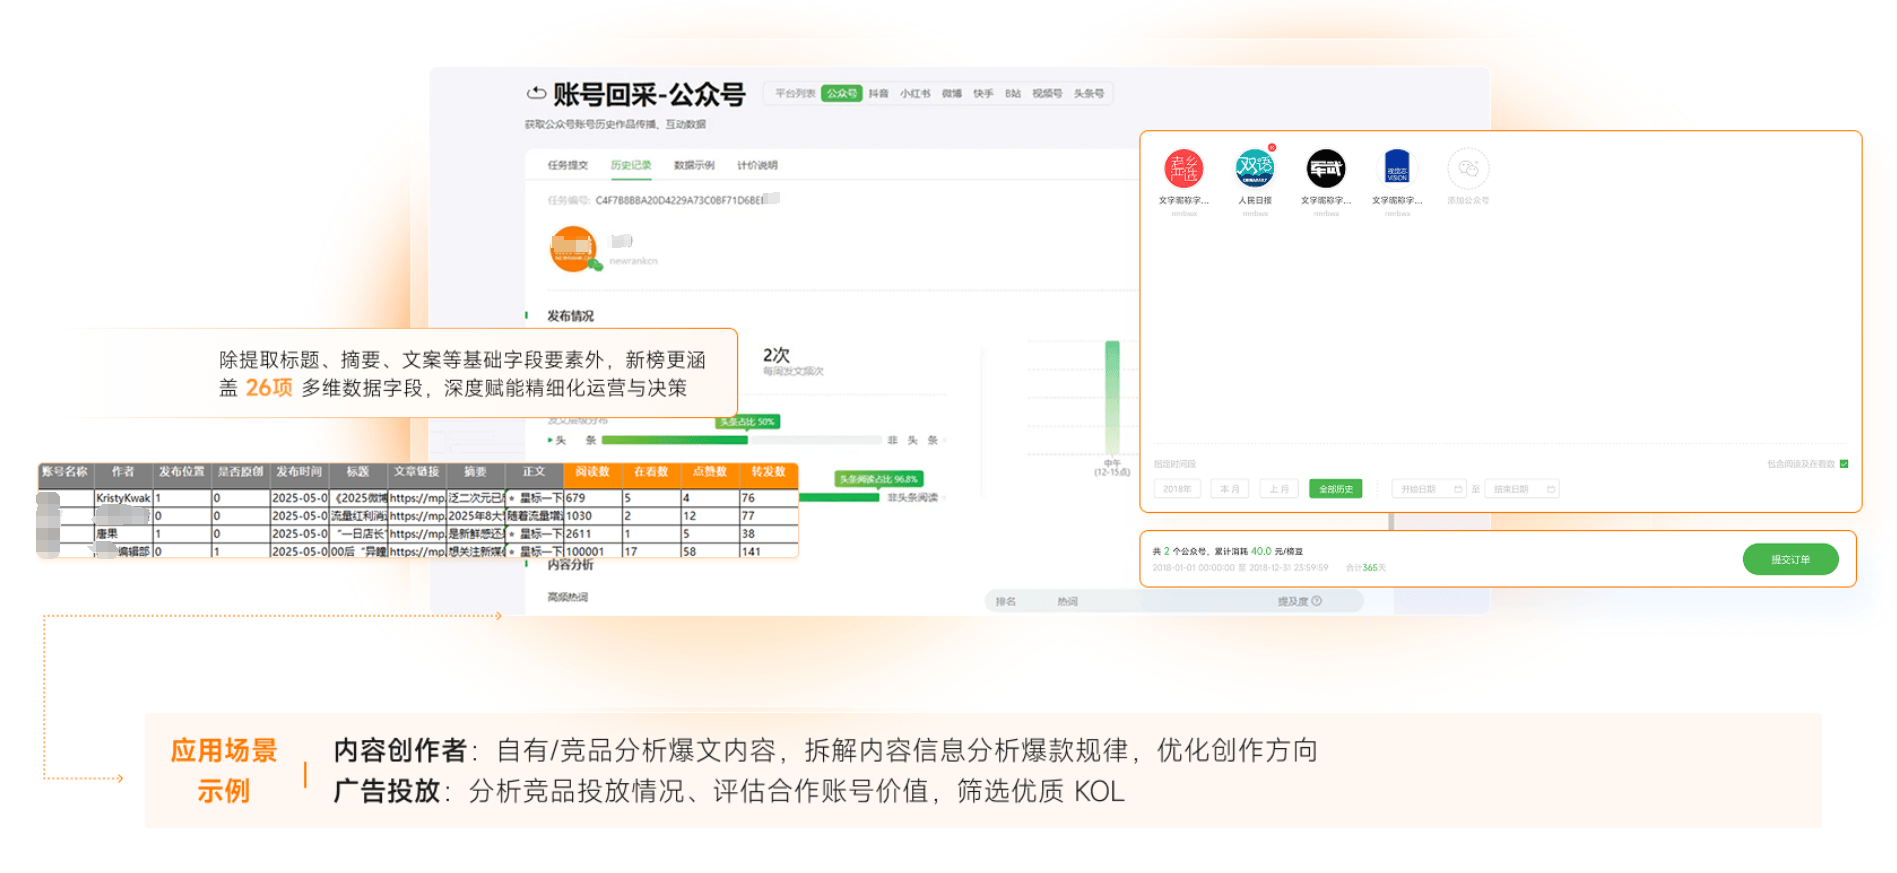Viewport: 1897px width, 873px height.
Task: Select the 全部历史 time range option
Action: click(x=1335, y=489)
